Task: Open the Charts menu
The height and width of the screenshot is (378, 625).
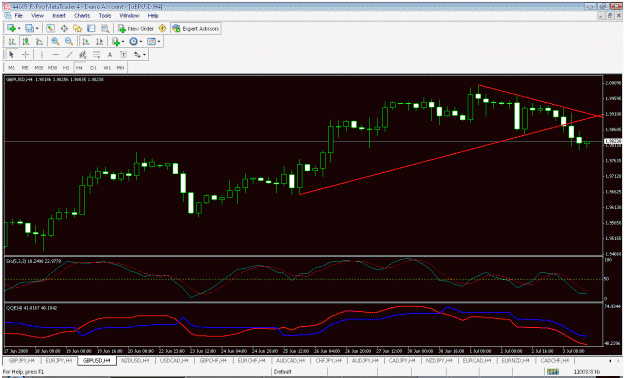Action: pos(82,16)
